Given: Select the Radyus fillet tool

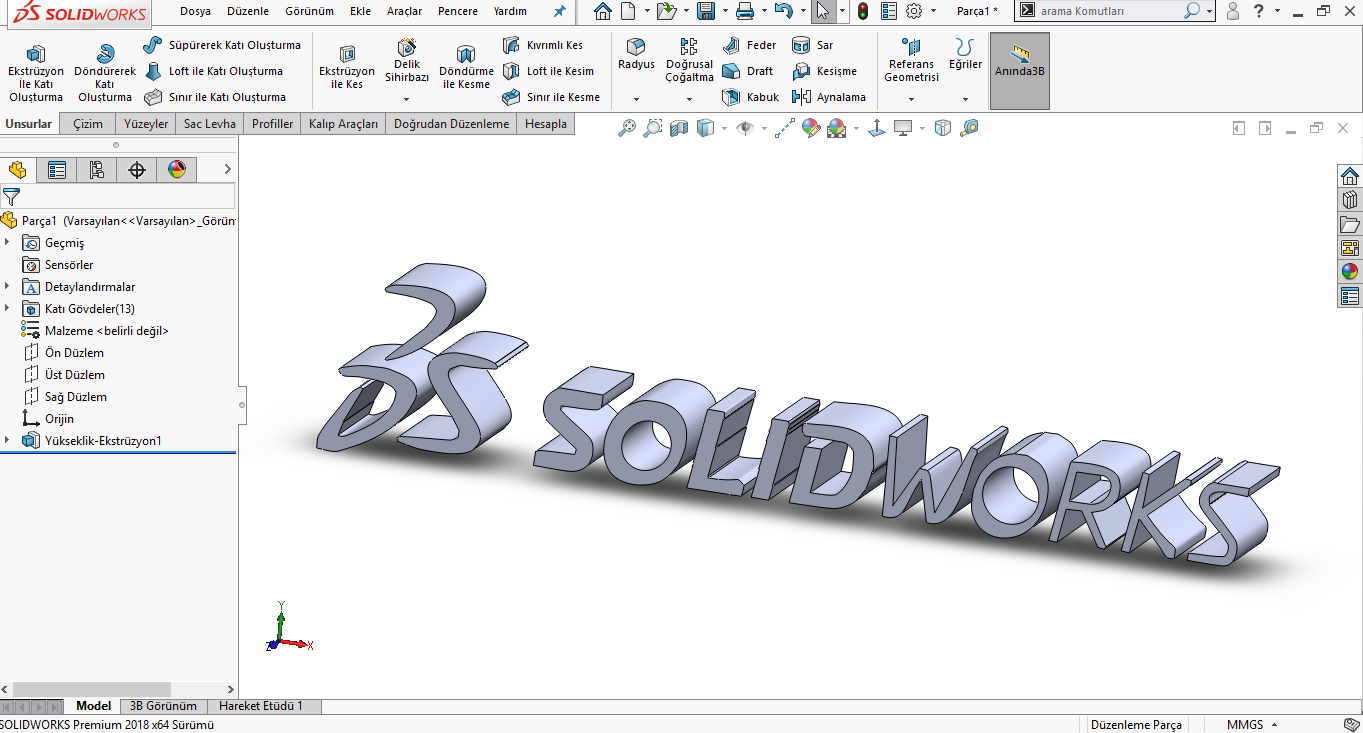Looking at the screenshot, I should pos(636,54).
